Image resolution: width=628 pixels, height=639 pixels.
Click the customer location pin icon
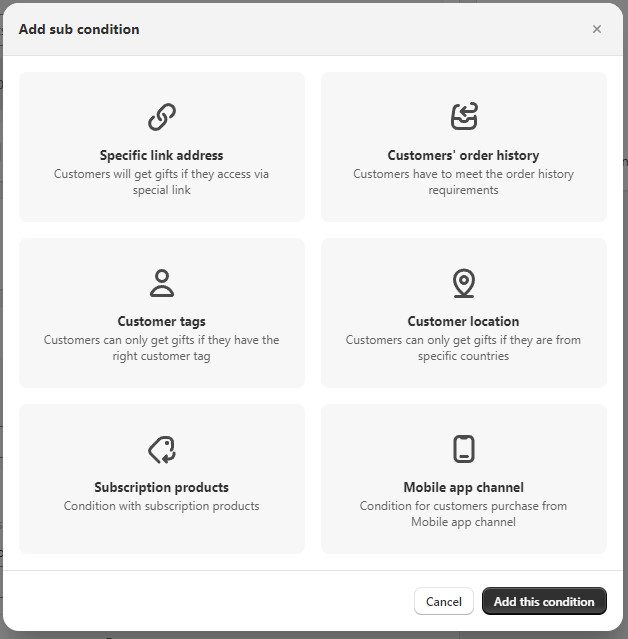click(463, 283)
